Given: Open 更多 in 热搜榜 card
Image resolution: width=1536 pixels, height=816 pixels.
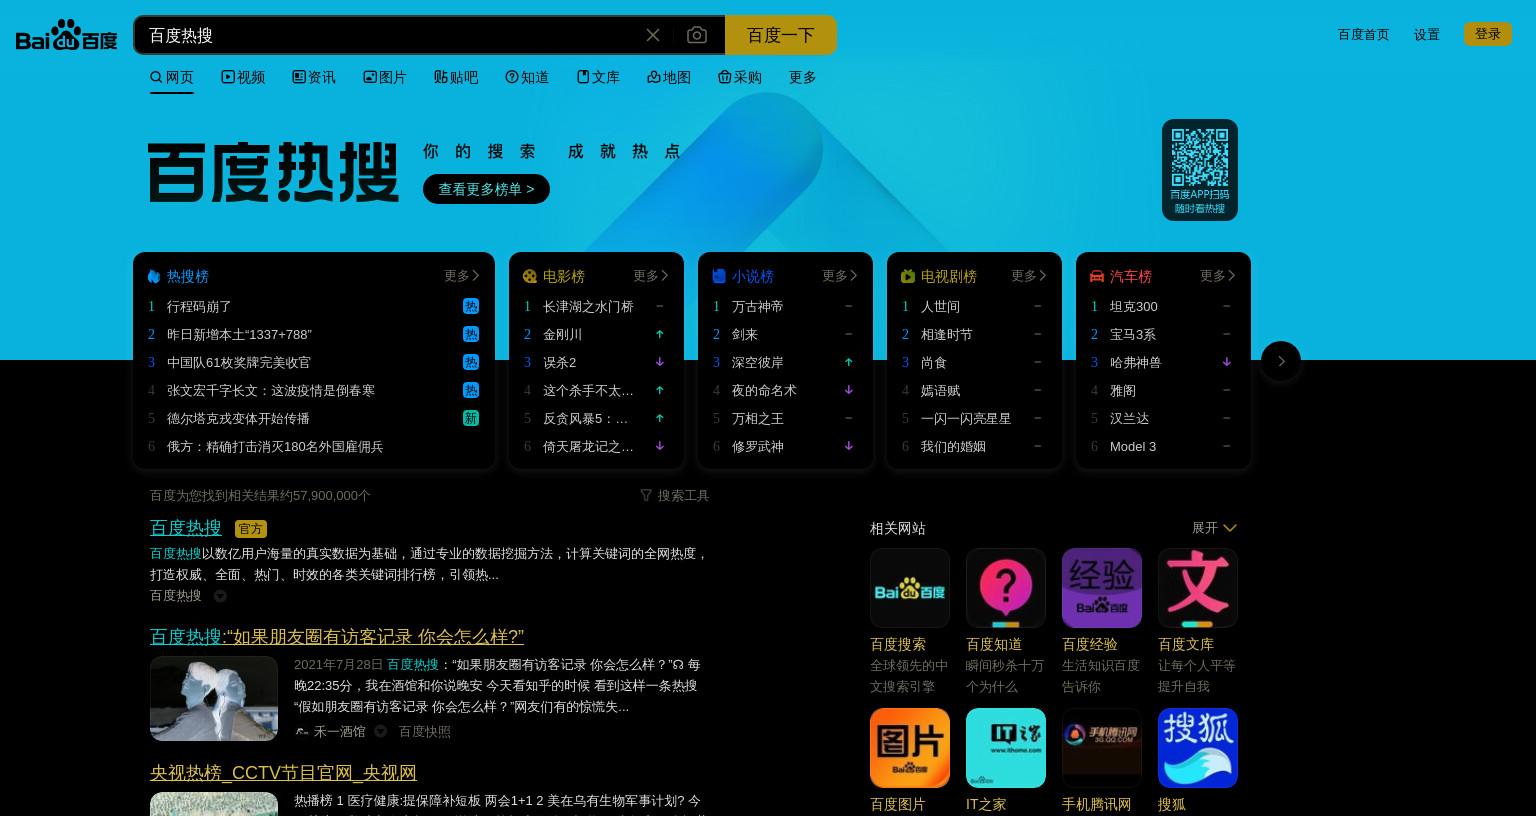Looking at the screenshot, I should (462, 275).
